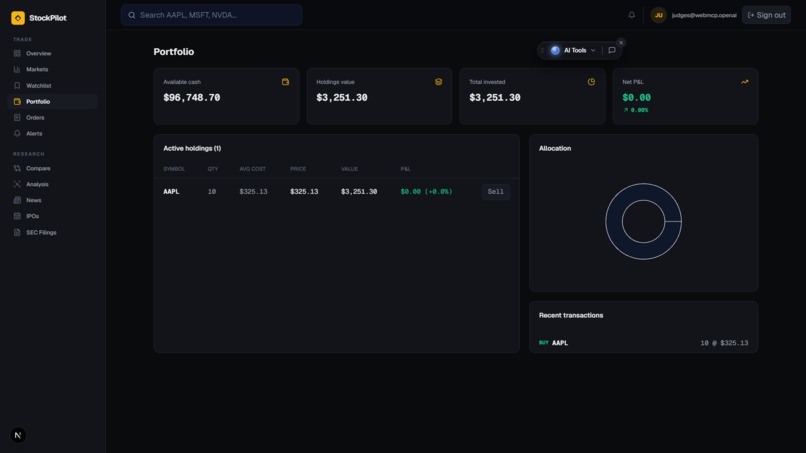Open notifications bell icon
The width and height of the screenshot is (806, 453).
[x=631, y=15]
